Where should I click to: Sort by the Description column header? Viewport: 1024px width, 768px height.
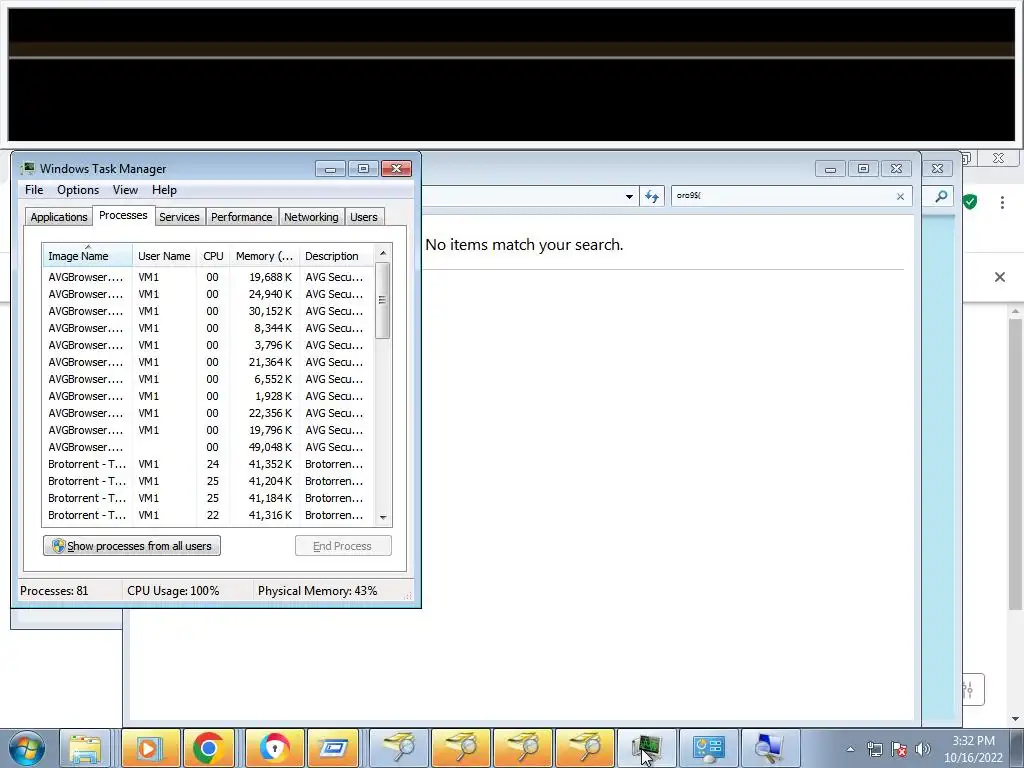tap(336, 256)
